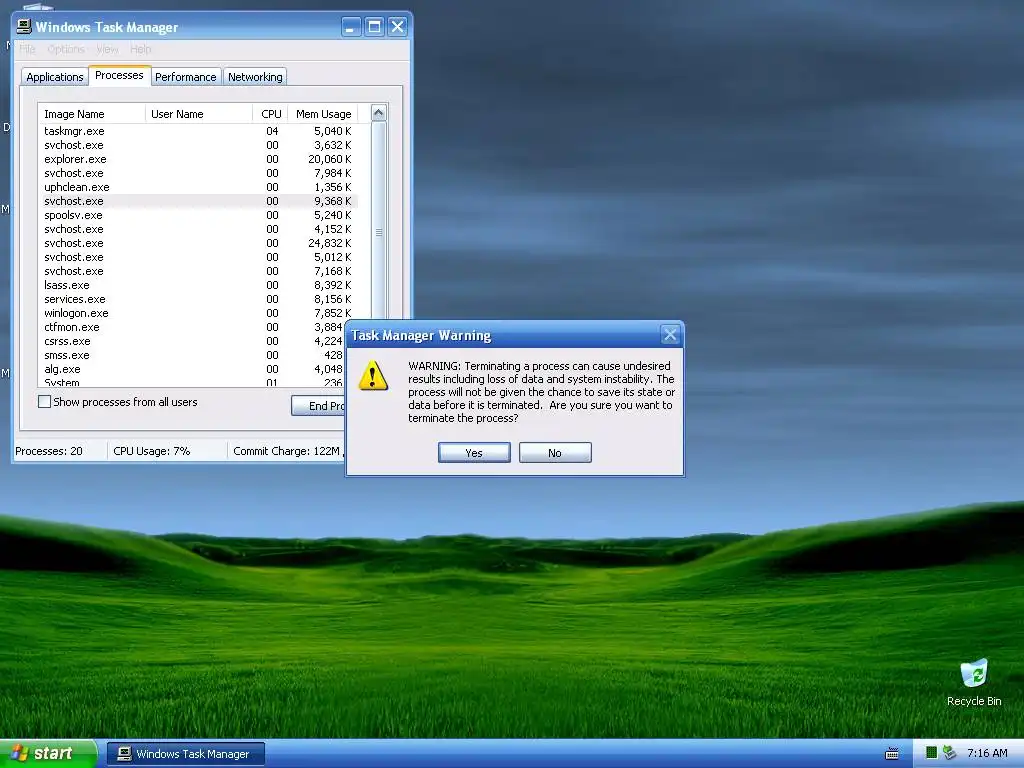This screenshot has width=1024, height=768.
Task: Click the process list scroll up arrow
Action: click(x=379, y=113)
